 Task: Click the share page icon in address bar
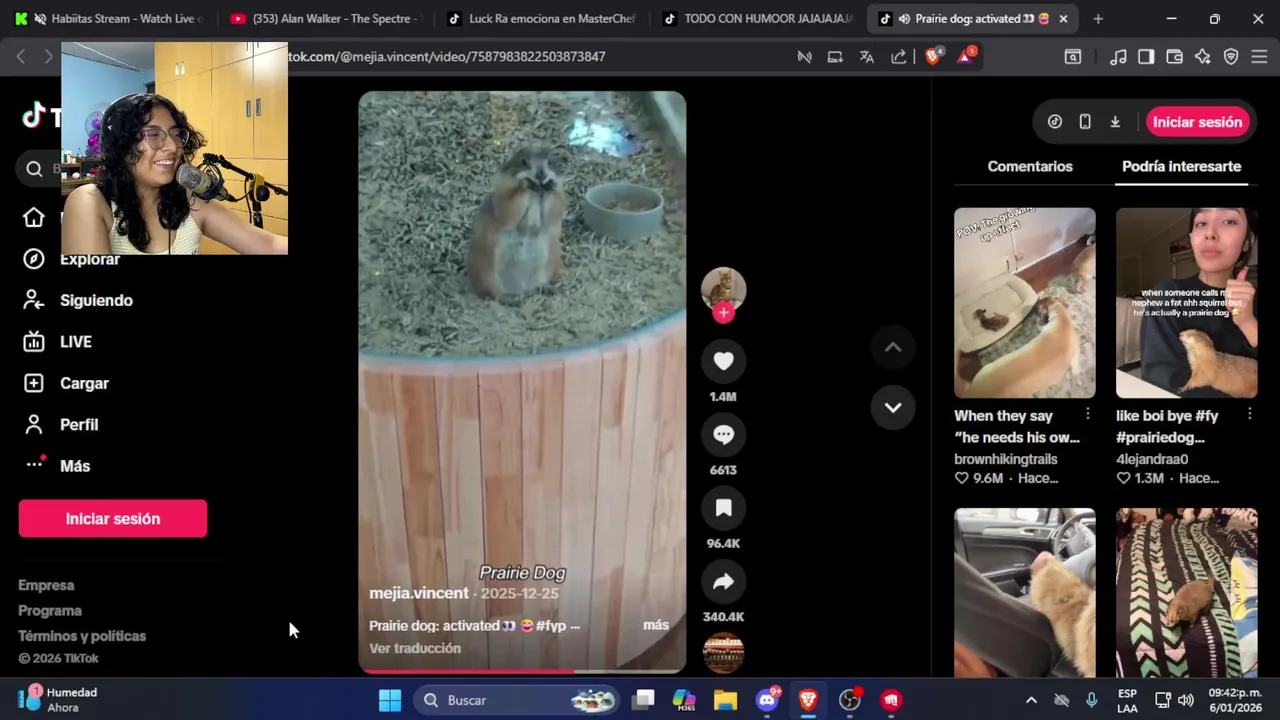click(x=898, y=57)
